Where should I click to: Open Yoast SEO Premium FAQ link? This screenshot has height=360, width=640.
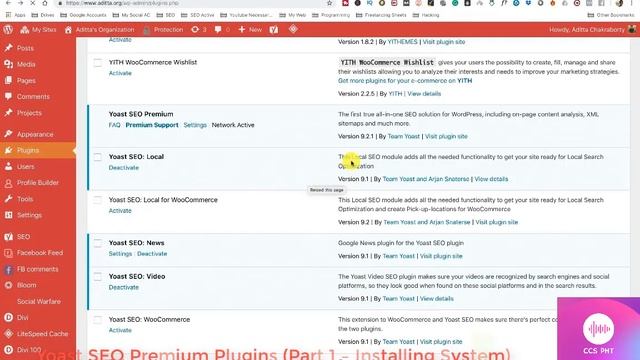[114, 125]
